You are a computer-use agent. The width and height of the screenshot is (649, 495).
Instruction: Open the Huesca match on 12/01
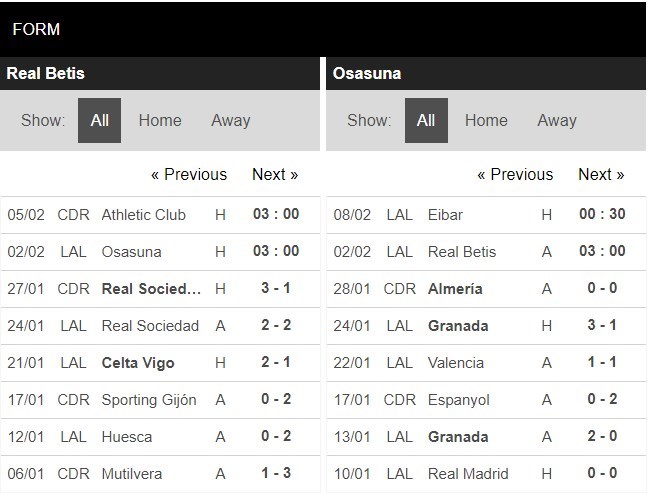pos(160,437)
